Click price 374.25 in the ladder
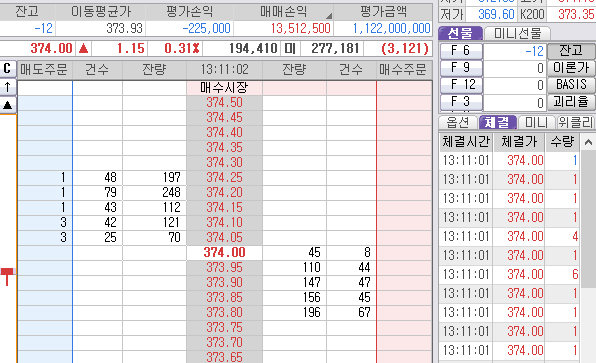 click(x=224, y=178)
